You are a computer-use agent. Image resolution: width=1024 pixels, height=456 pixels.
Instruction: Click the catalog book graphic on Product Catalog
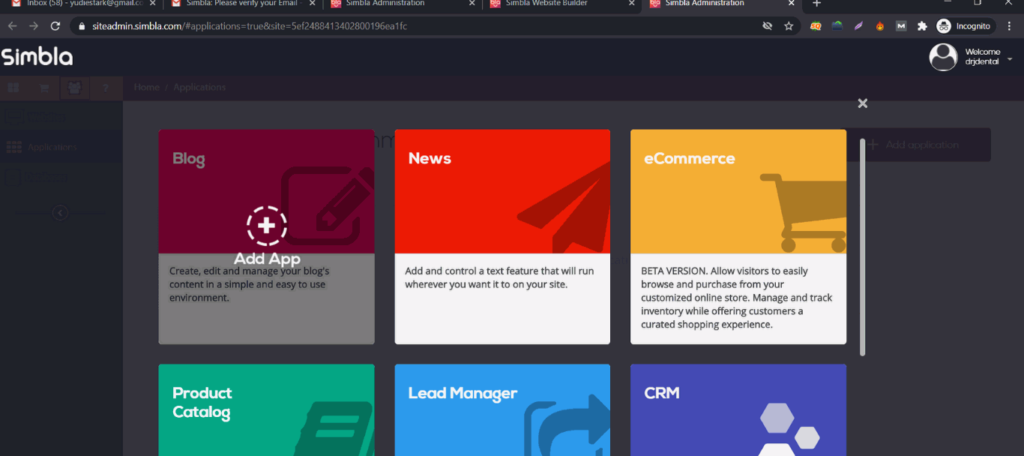click(334, 429)
